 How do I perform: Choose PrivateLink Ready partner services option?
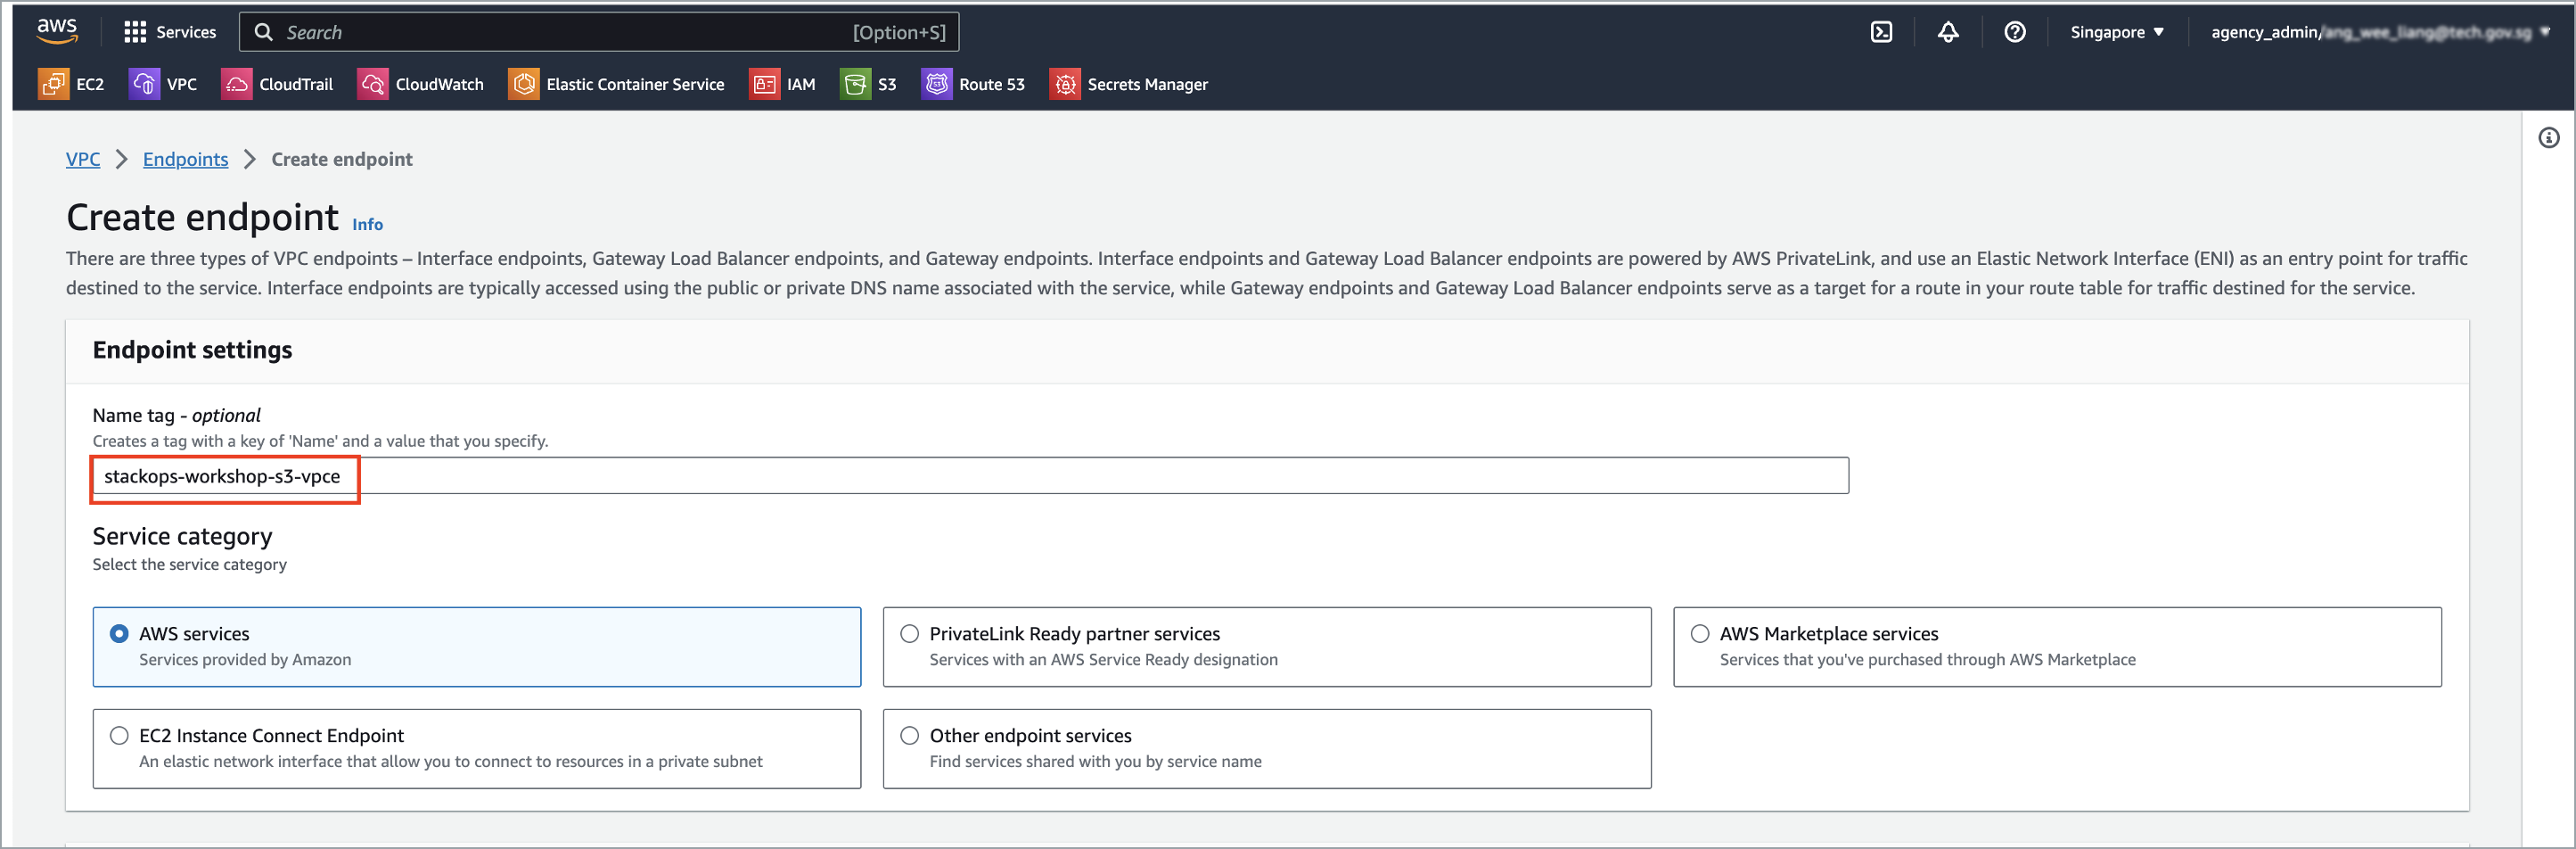point(909,633)
